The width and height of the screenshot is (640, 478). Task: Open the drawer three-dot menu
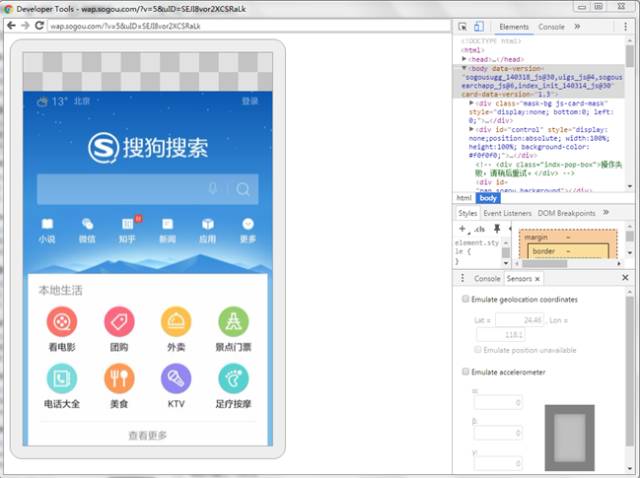tap(462, 278)
